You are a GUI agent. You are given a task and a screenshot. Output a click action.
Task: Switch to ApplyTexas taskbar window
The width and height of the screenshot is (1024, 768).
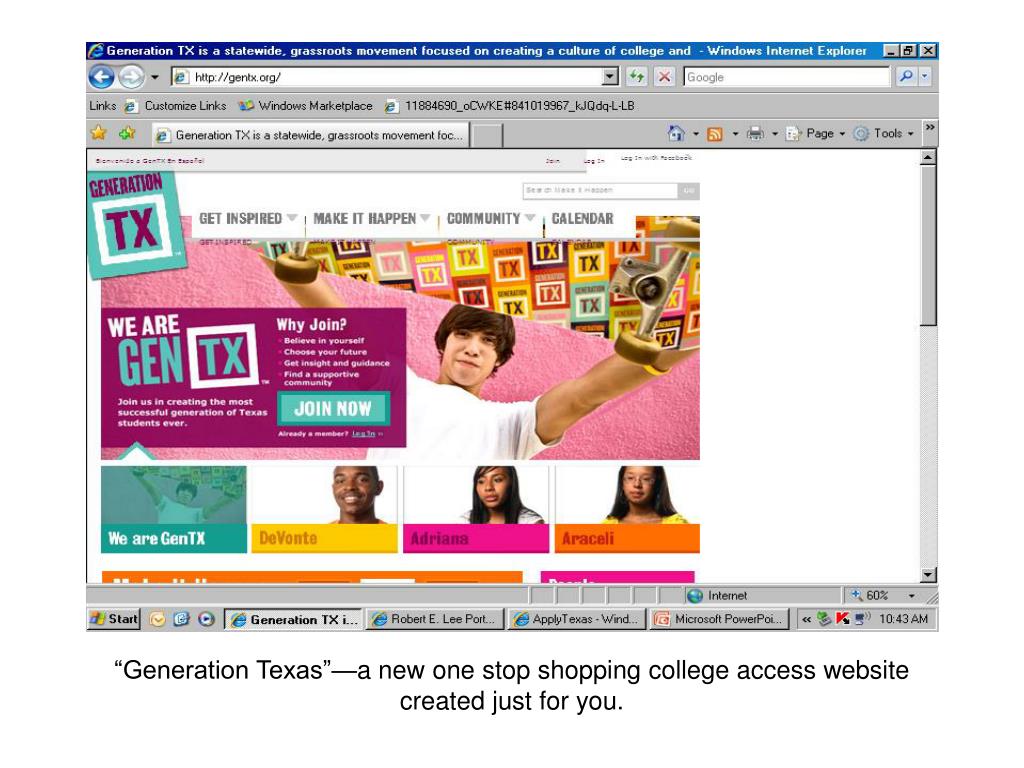point(577,619)
